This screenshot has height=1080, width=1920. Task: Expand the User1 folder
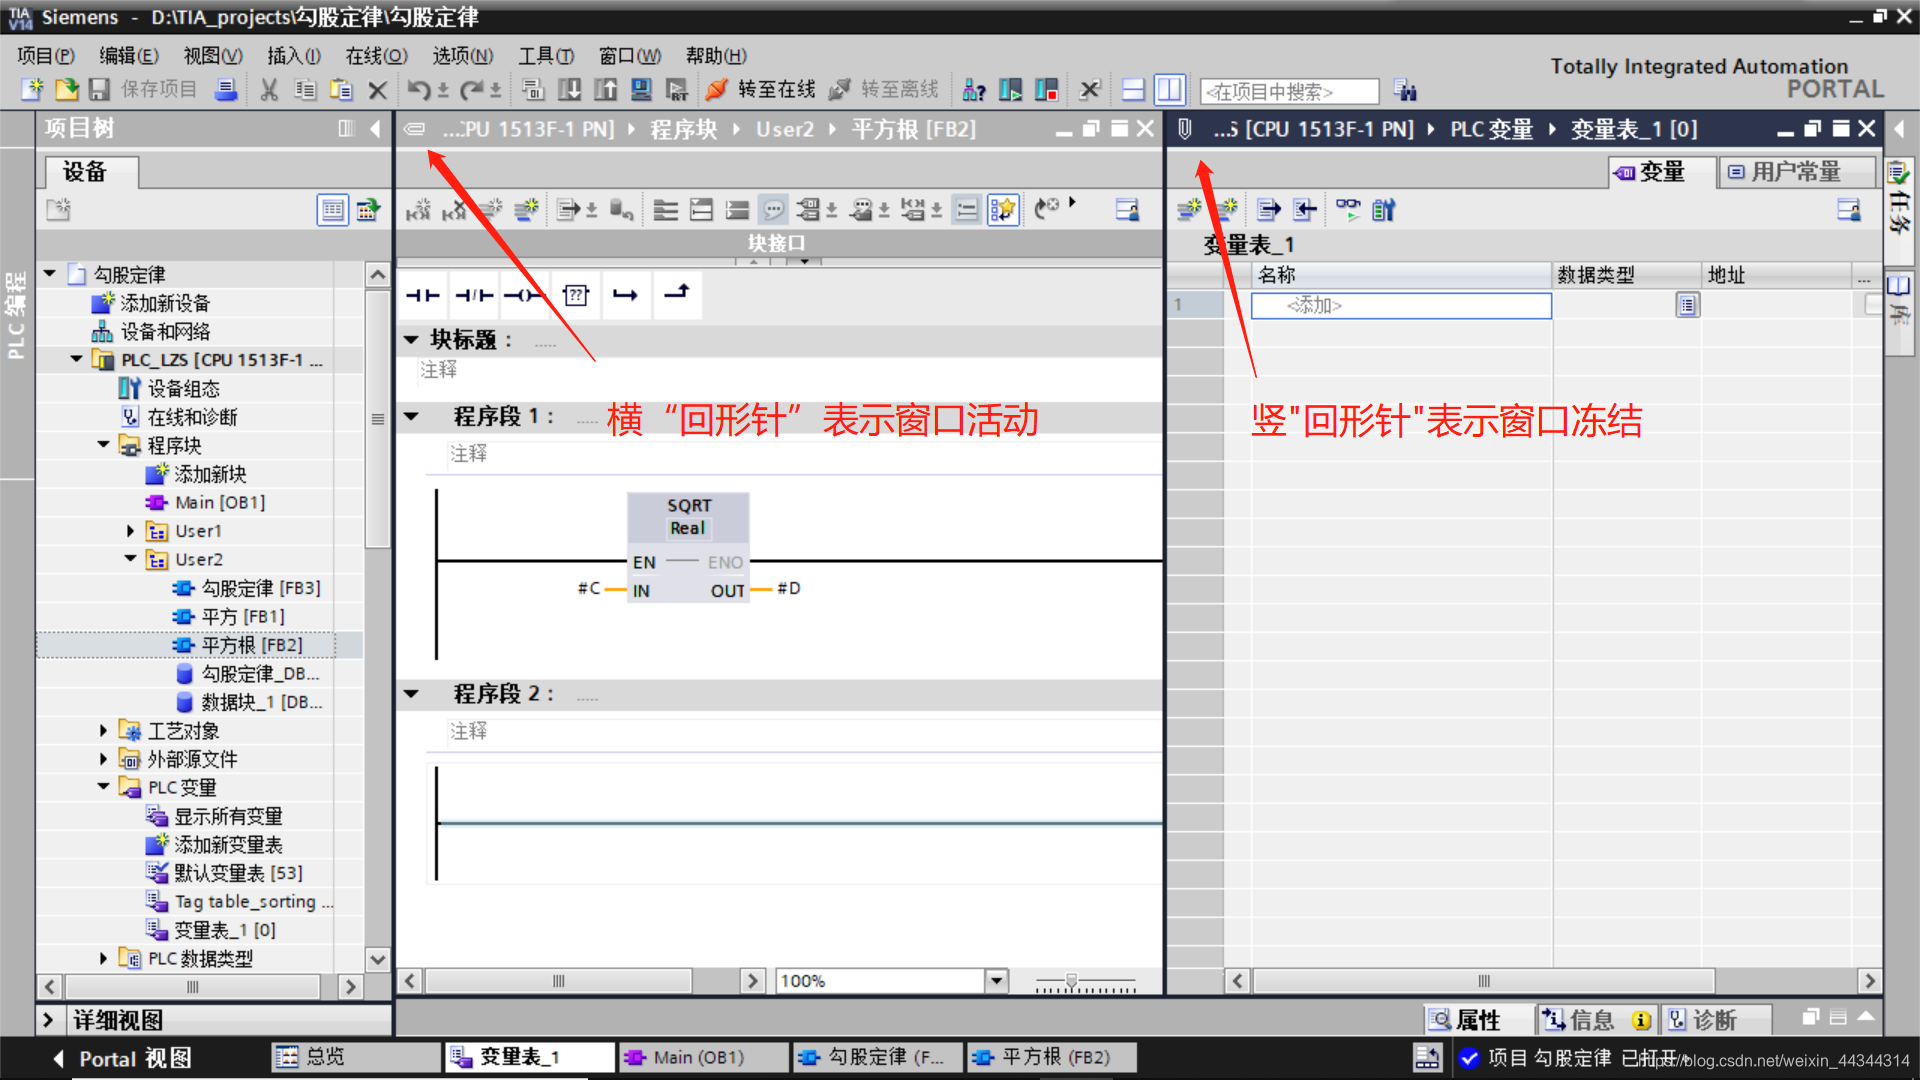coord(130,531)
